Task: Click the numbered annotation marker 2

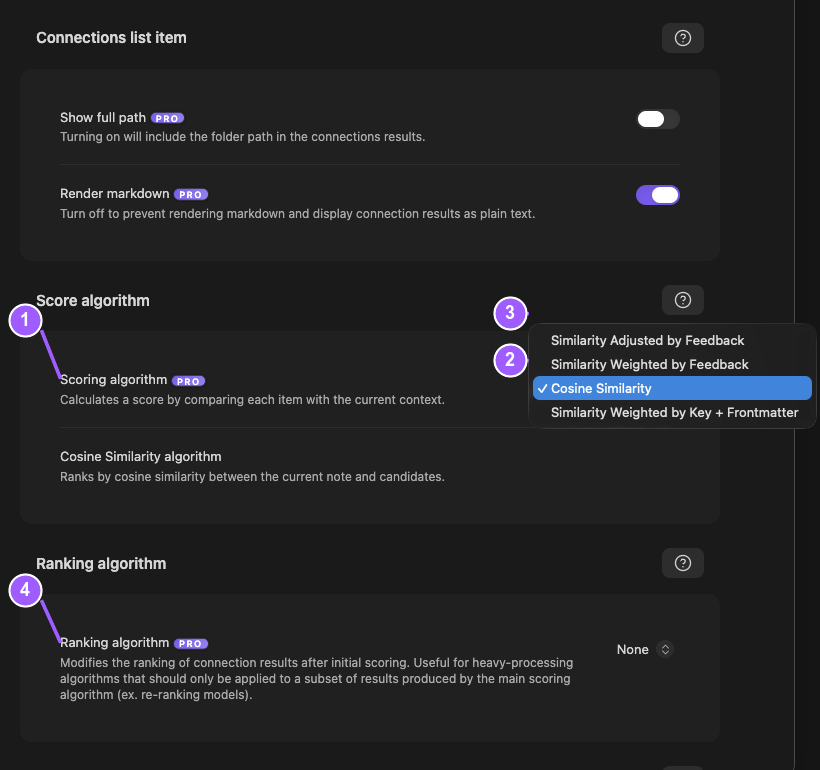Action: (510, 360)
